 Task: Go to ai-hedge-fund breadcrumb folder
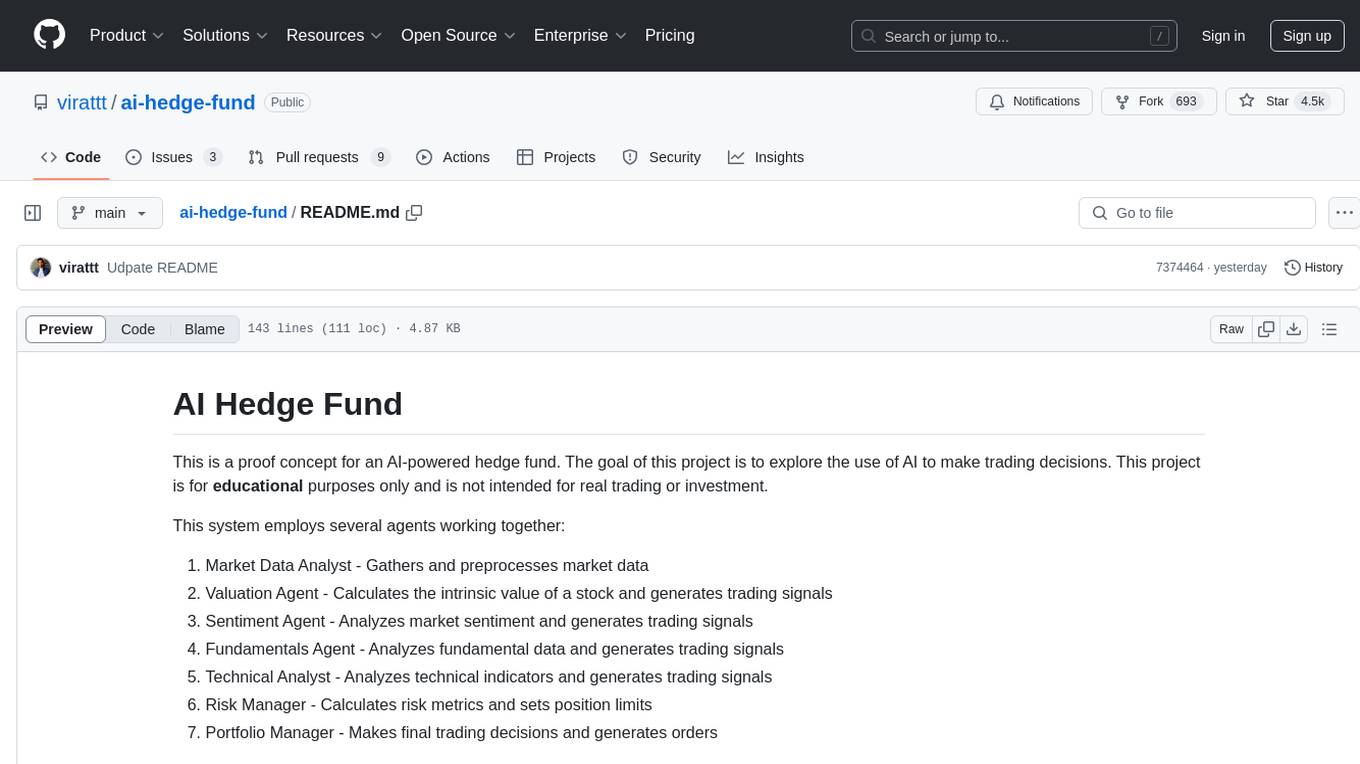pos(233,213)
